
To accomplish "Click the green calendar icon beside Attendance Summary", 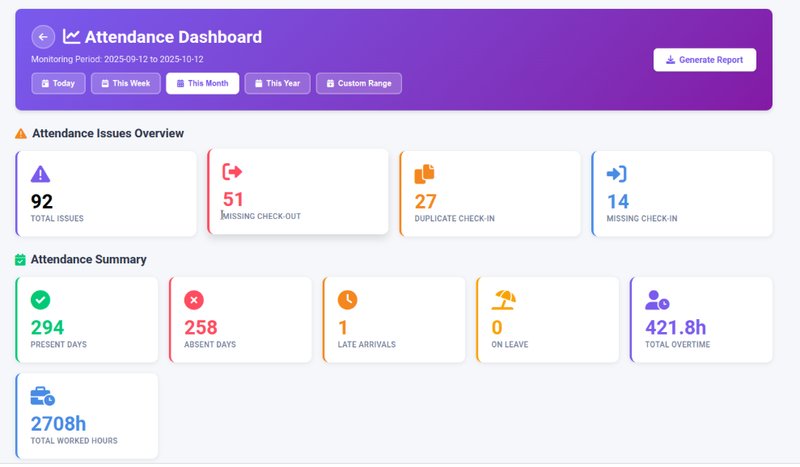I will (x=20, y=260).
